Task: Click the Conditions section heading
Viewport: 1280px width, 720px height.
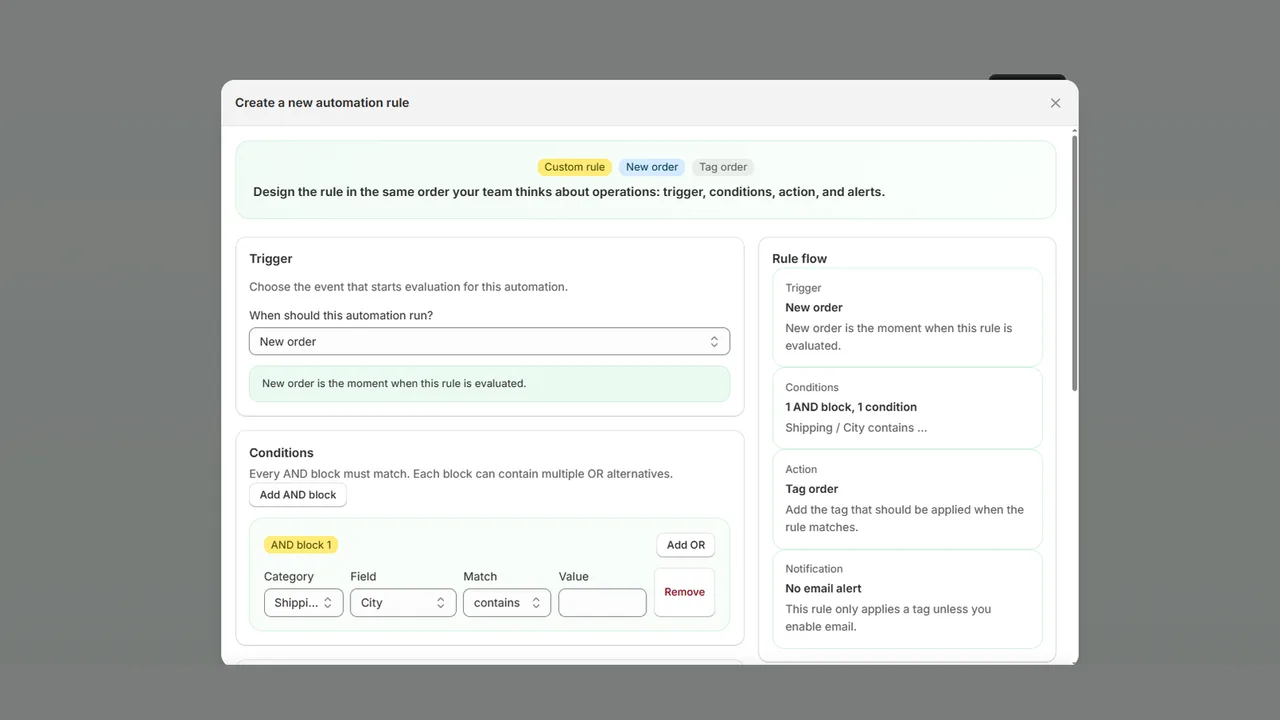Action: (x=281, y=453)
